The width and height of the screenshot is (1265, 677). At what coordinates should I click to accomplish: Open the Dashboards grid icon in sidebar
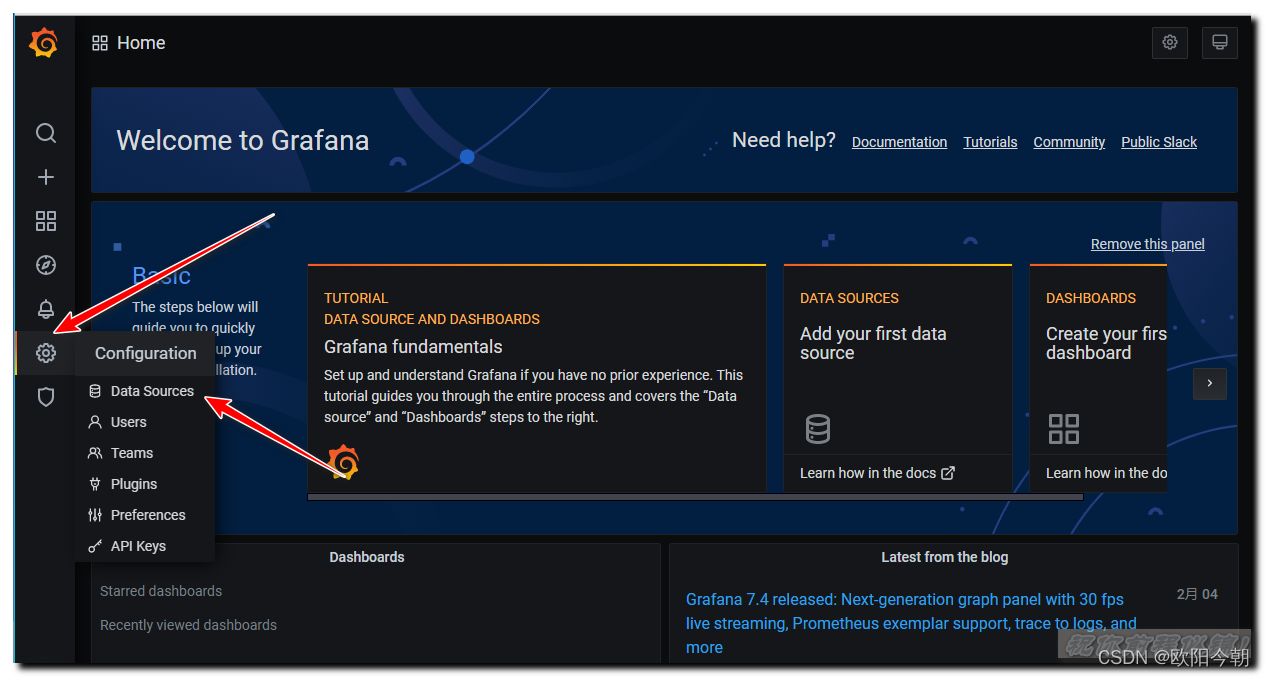pyautogui.click(x=46, y=221)
